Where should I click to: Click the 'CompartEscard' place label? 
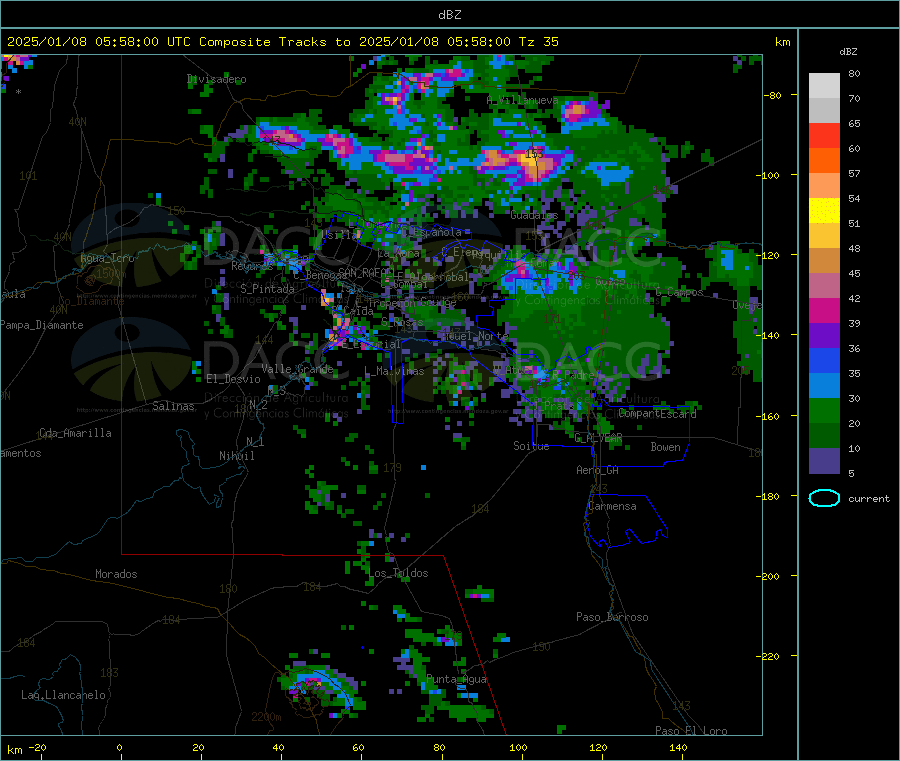coord(657,414)
